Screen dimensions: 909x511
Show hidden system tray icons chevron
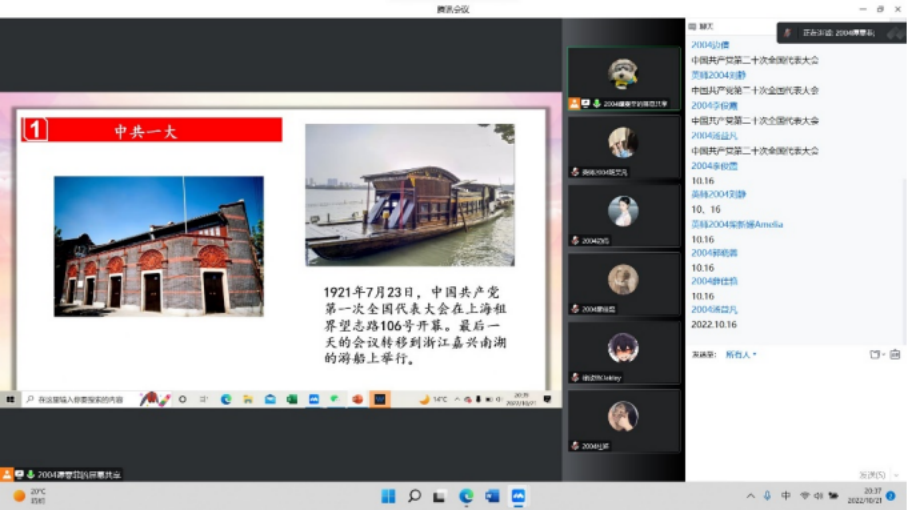(751, 496)
